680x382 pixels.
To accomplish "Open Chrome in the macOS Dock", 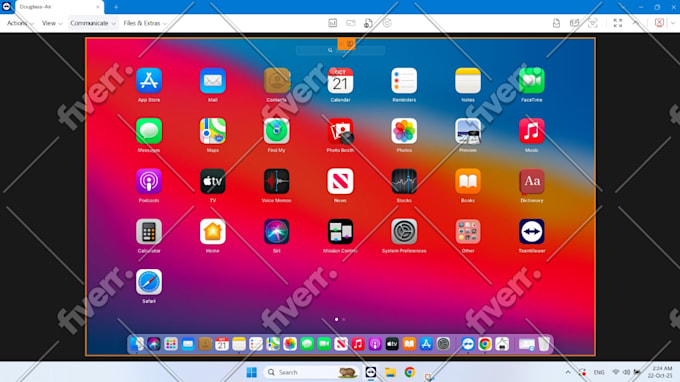I will tap(485, 344).
